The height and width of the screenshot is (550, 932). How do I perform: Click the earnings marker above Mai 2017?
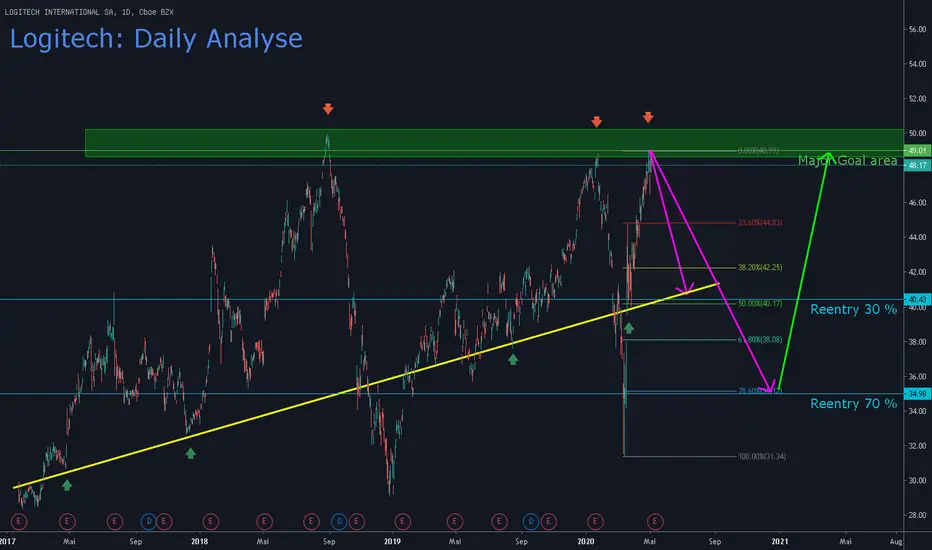(x=67, y=521)
